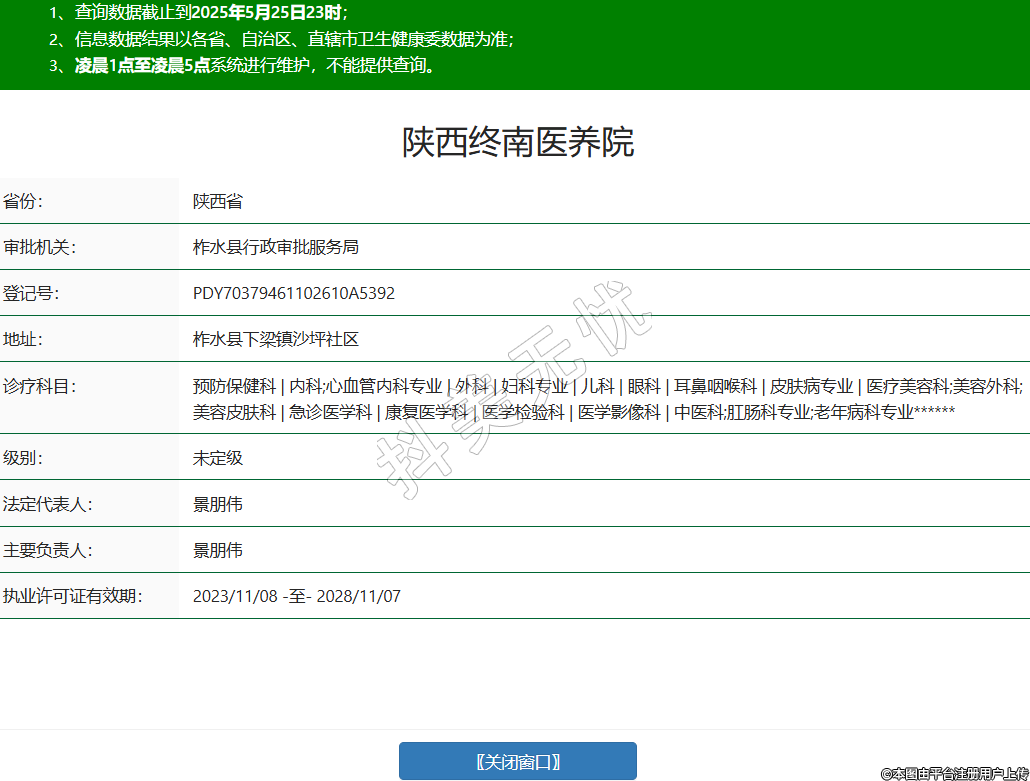This screenshot has height=781, width=1030.
Task: Click the 柞水县行政审批服务局 value text
Action: tap(276, 247)
